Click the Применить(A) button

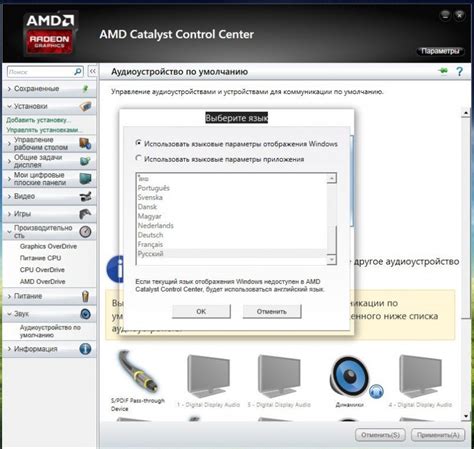point(438,435)
